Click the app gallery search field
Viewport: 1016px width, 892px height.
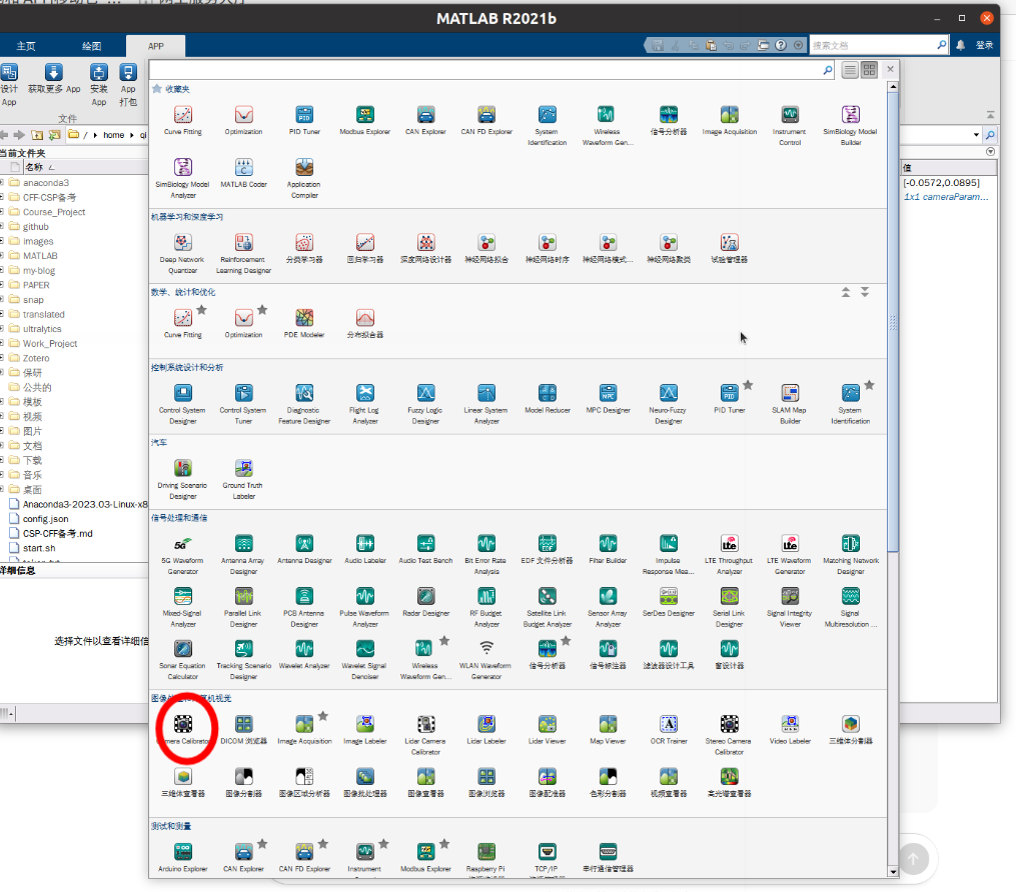490,70
